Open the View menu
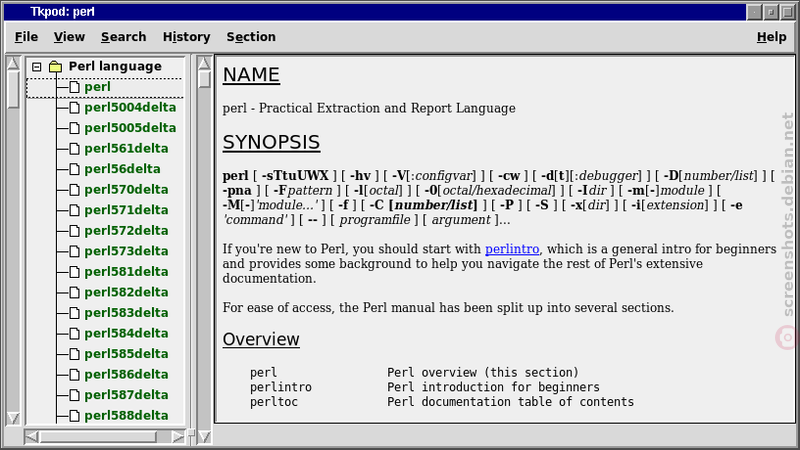 69,37
